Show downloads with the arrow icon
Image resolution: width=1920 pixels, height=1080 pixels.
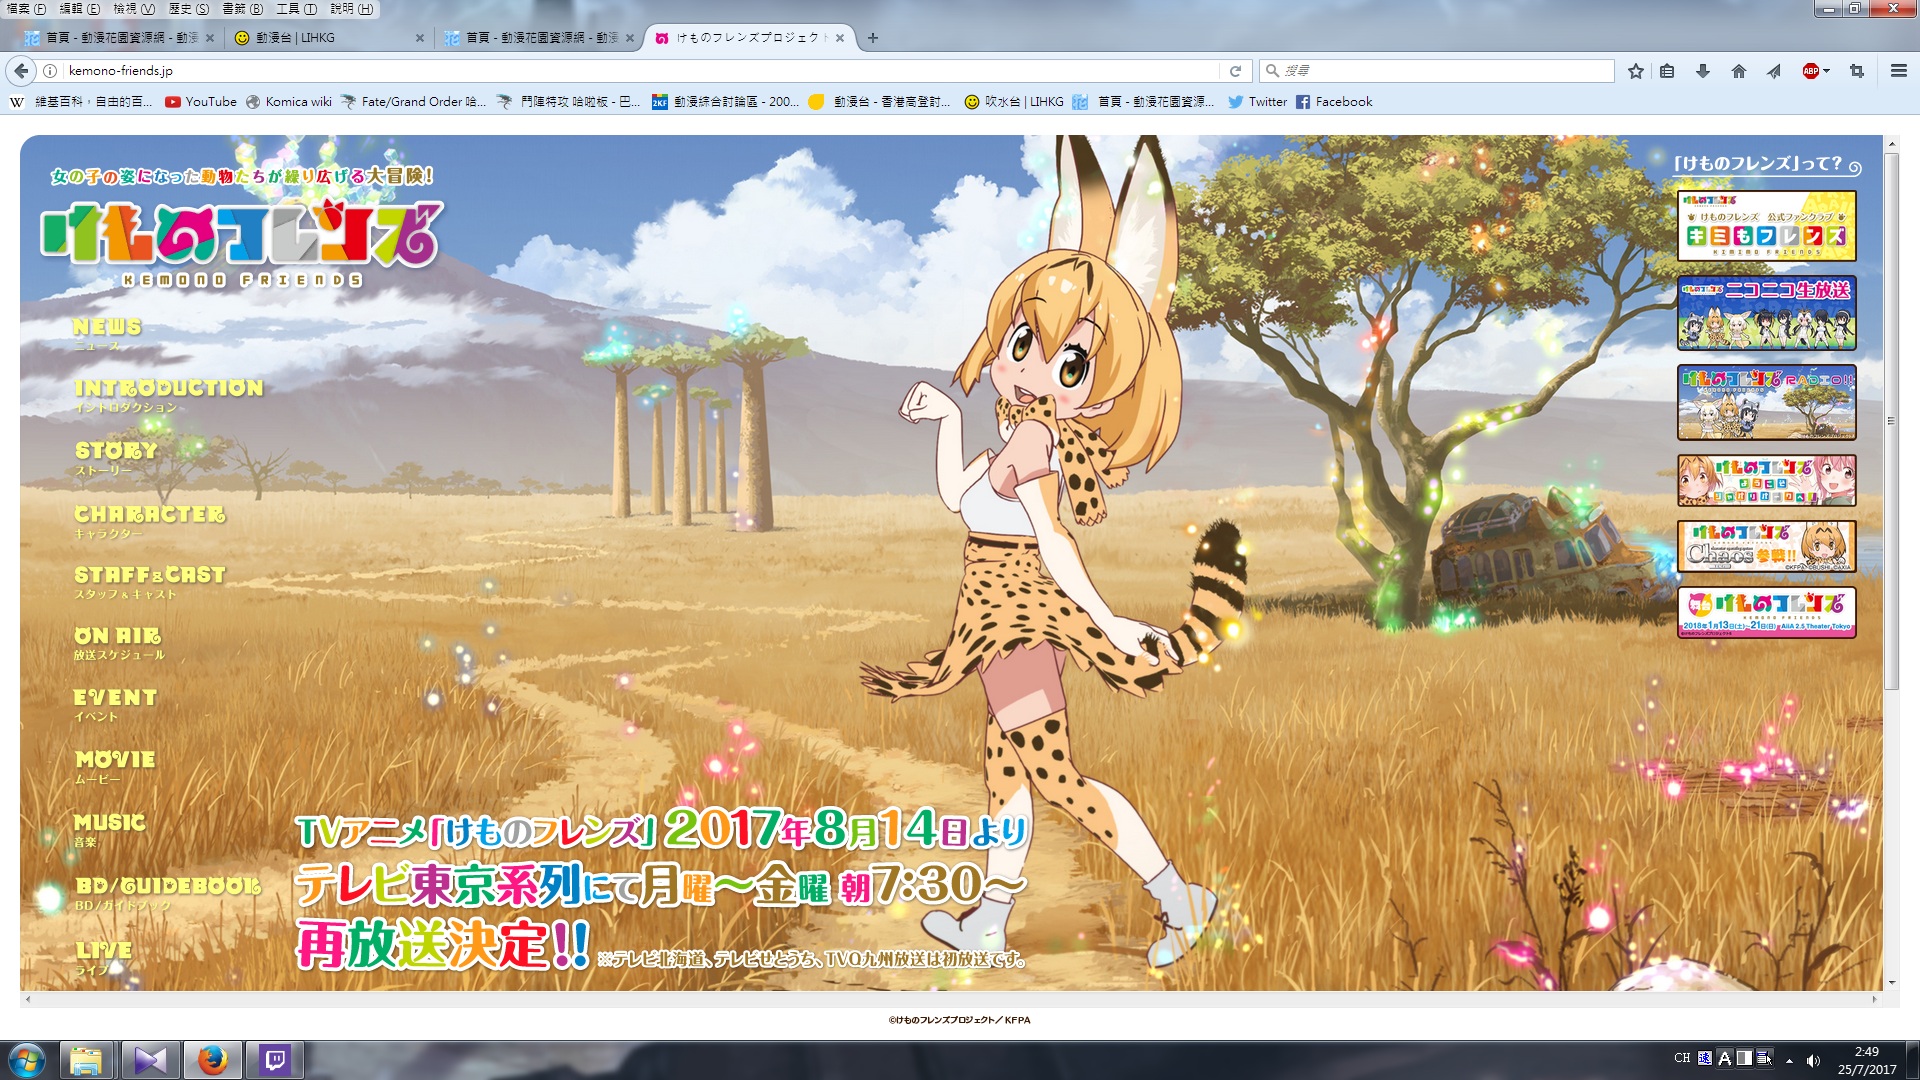coord(1702,71)
